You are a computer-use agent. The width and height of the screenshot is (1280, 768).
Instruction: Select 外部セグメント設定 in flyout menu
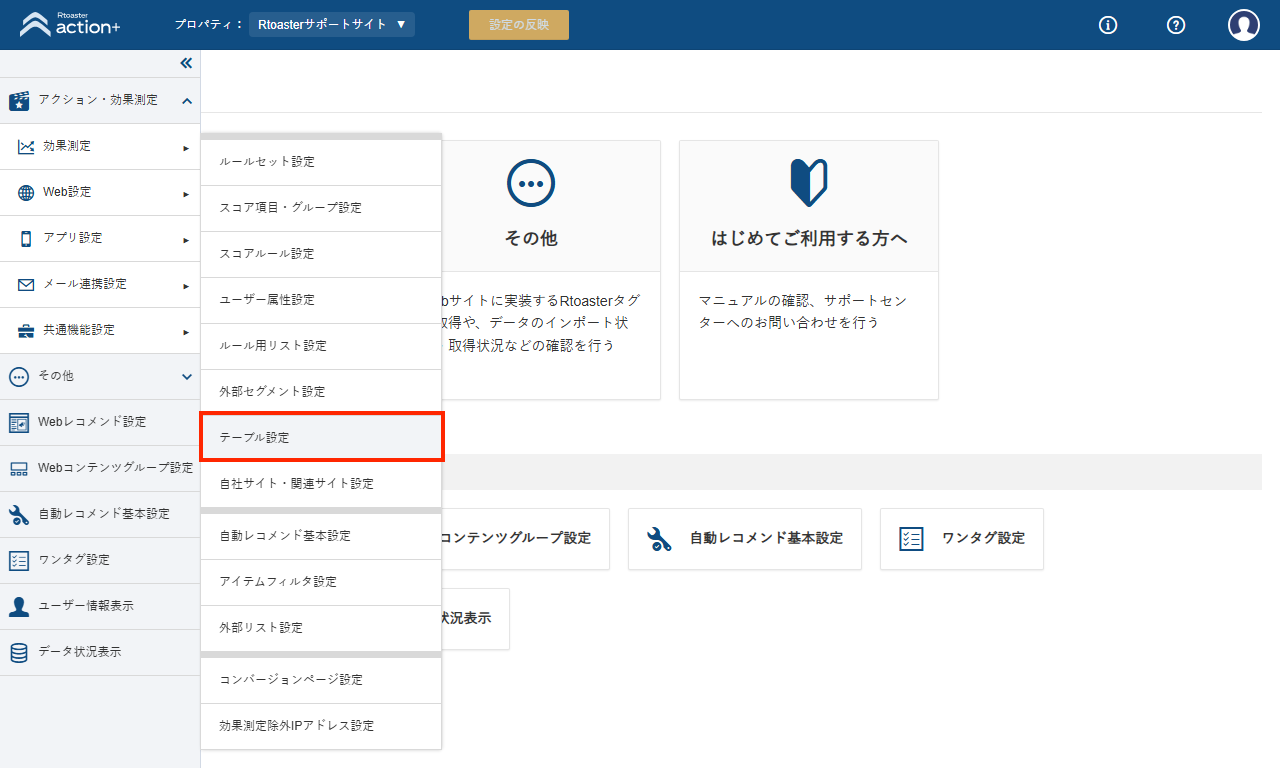pos(321,392)
